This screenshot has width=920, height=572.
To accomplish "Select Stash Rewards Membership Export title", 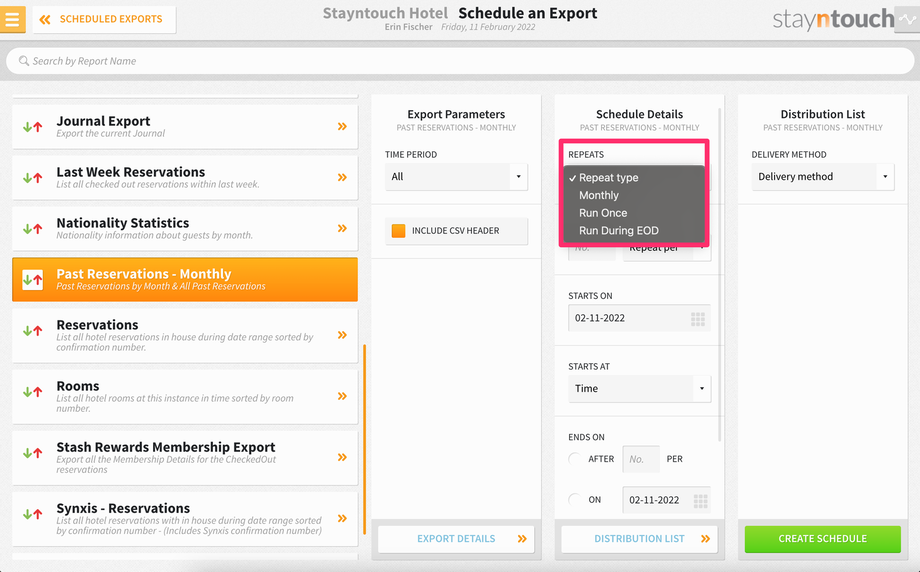I will coord(166,447).
